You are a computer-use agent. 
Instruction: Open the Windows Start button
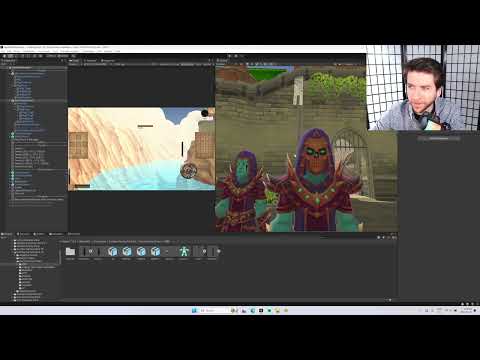click(194, 311)
